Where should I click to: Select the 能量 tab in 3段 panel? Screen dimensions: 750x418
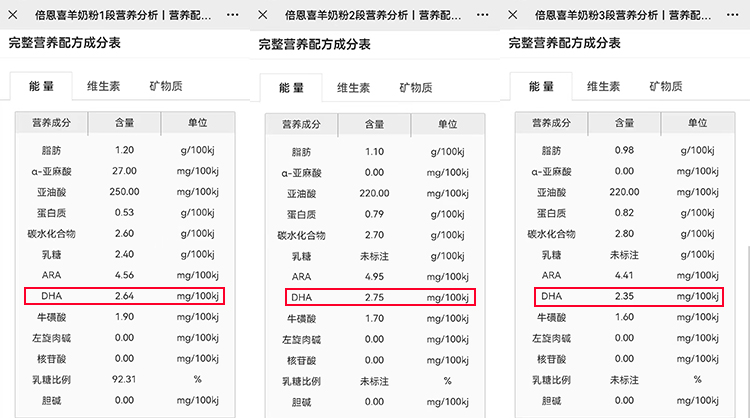pos(542,86)
